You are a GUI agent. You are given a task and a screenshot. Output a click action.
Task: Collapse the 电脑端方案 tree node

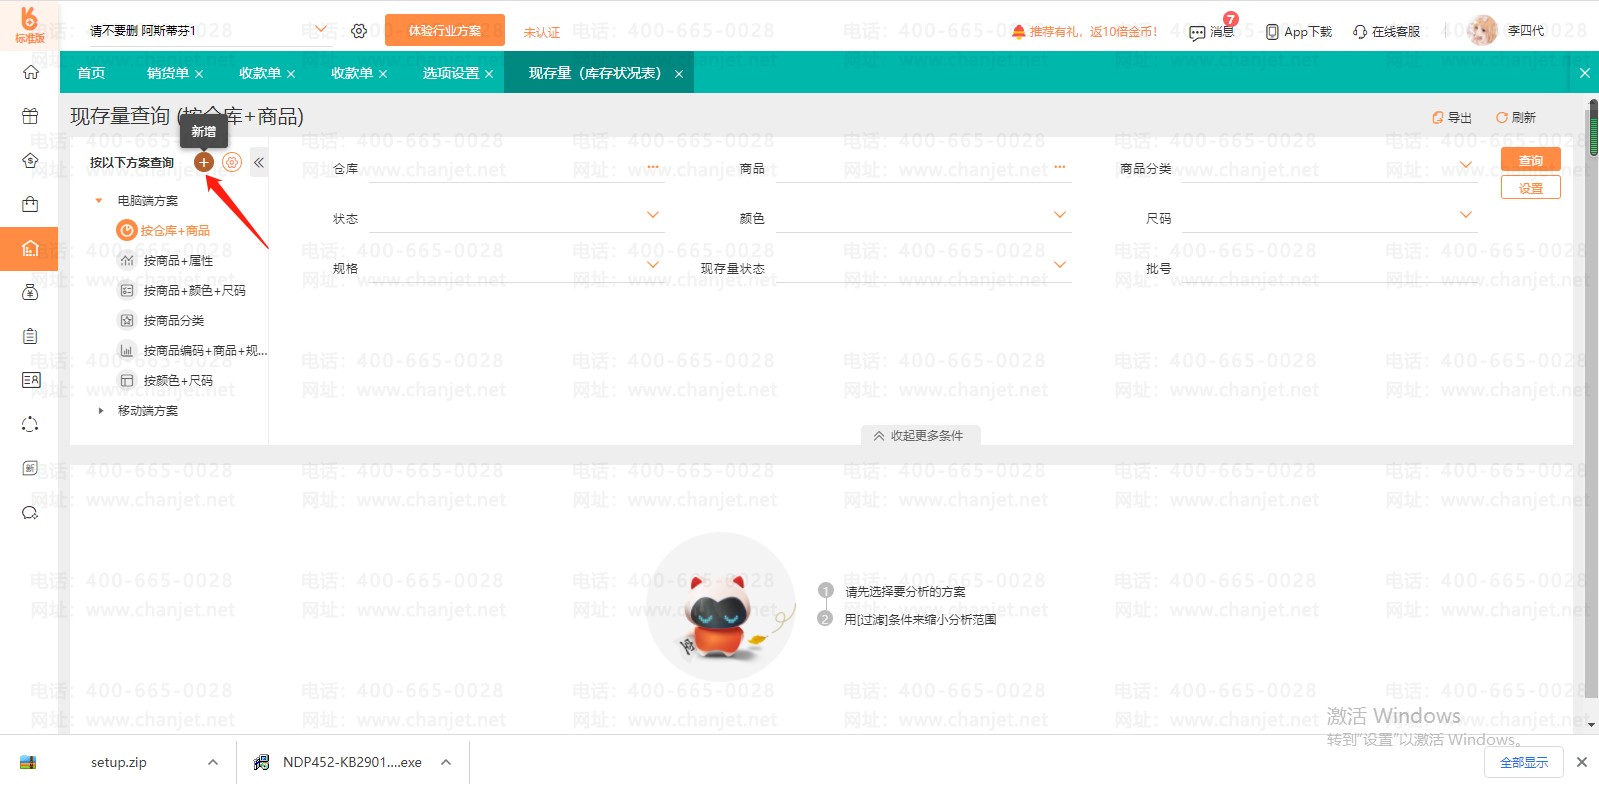click(99, 201)
